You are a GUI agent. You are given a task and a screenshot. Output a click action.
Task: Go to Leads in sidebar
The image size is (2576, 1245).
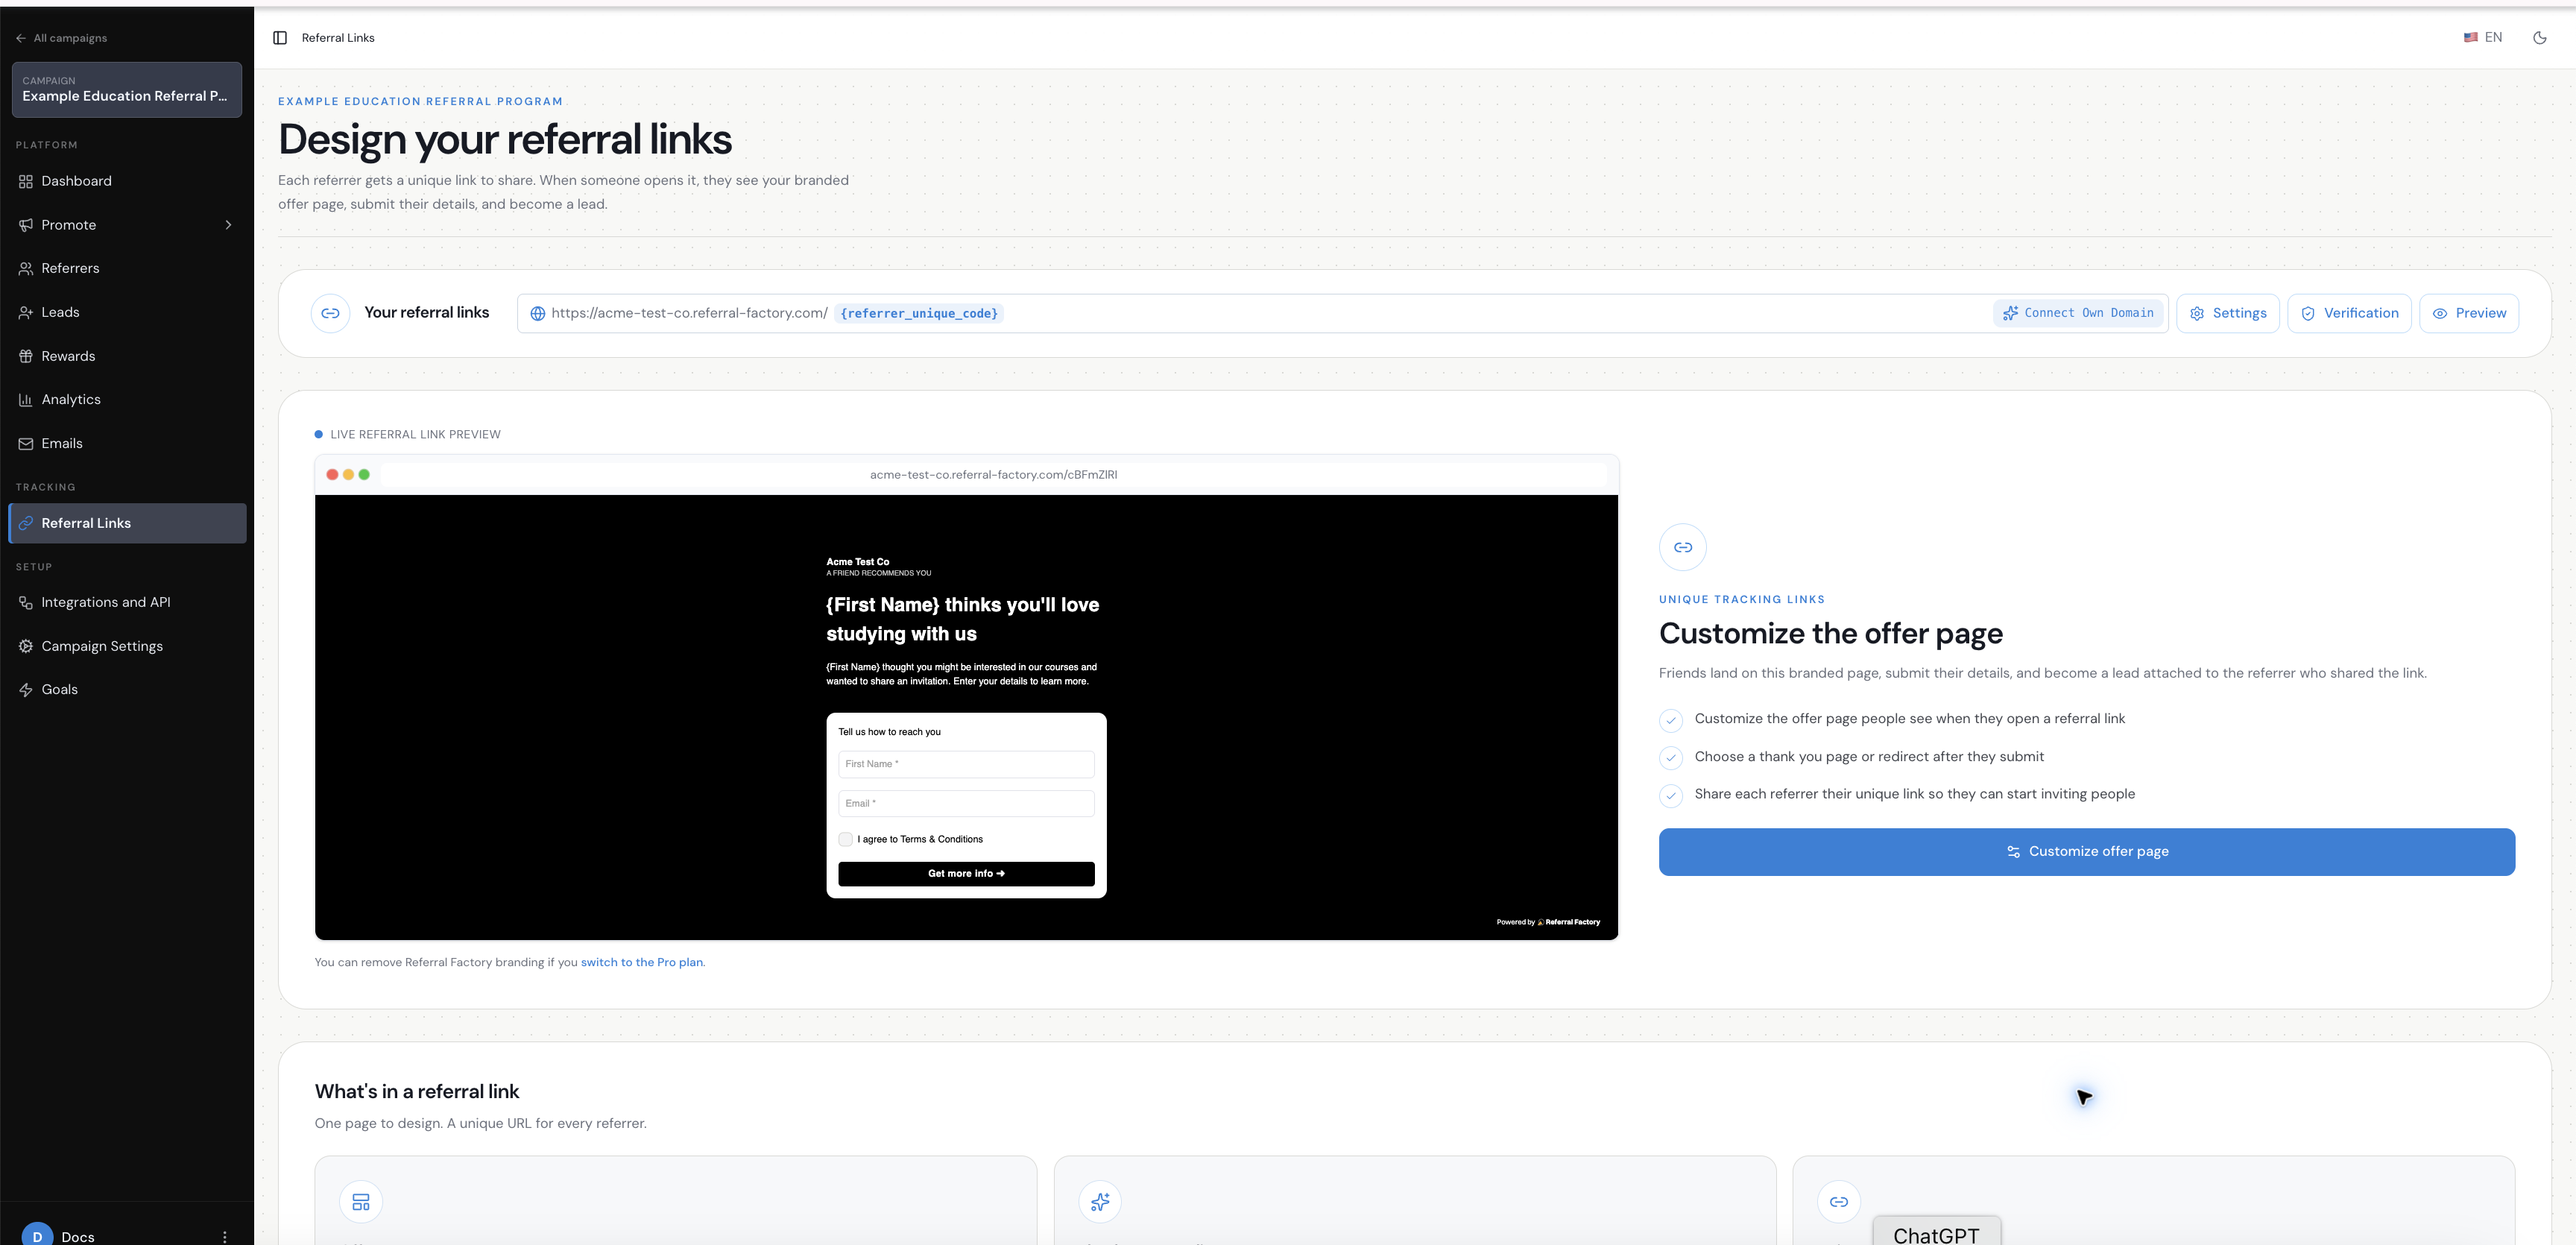(x=127, y=313)
